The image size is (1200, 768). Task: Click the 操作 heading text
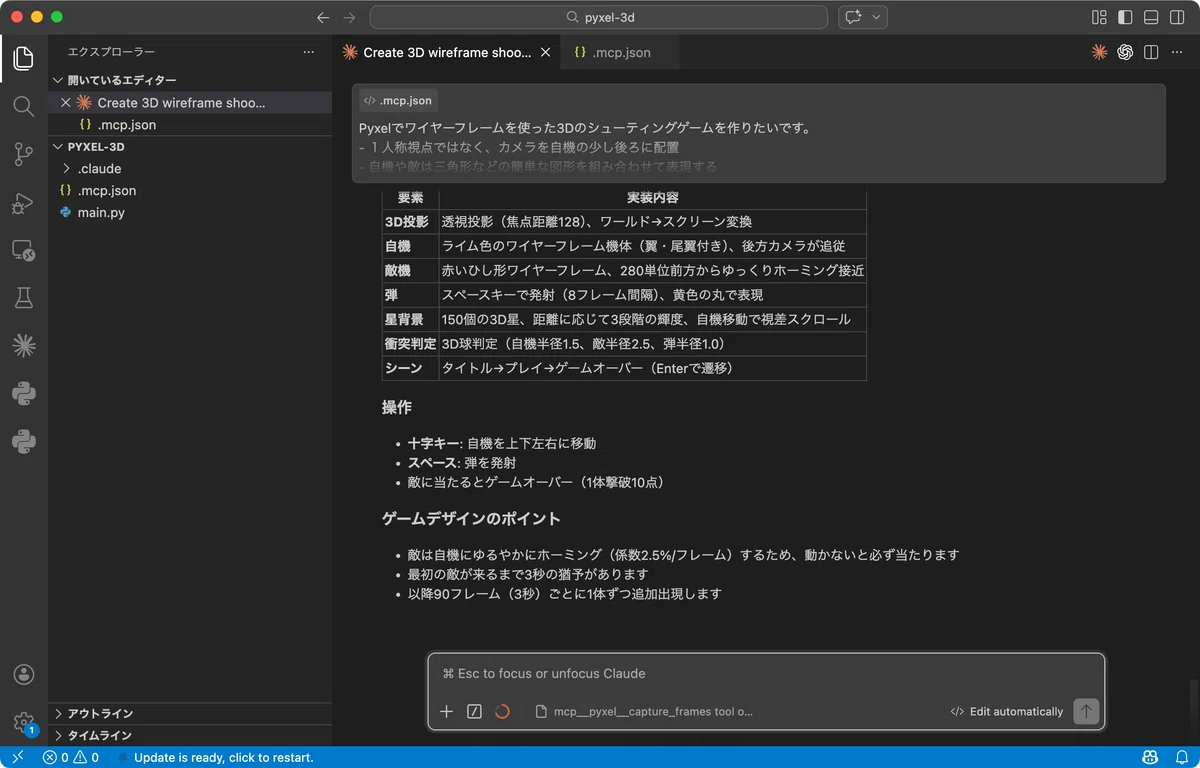pos(396,407)
